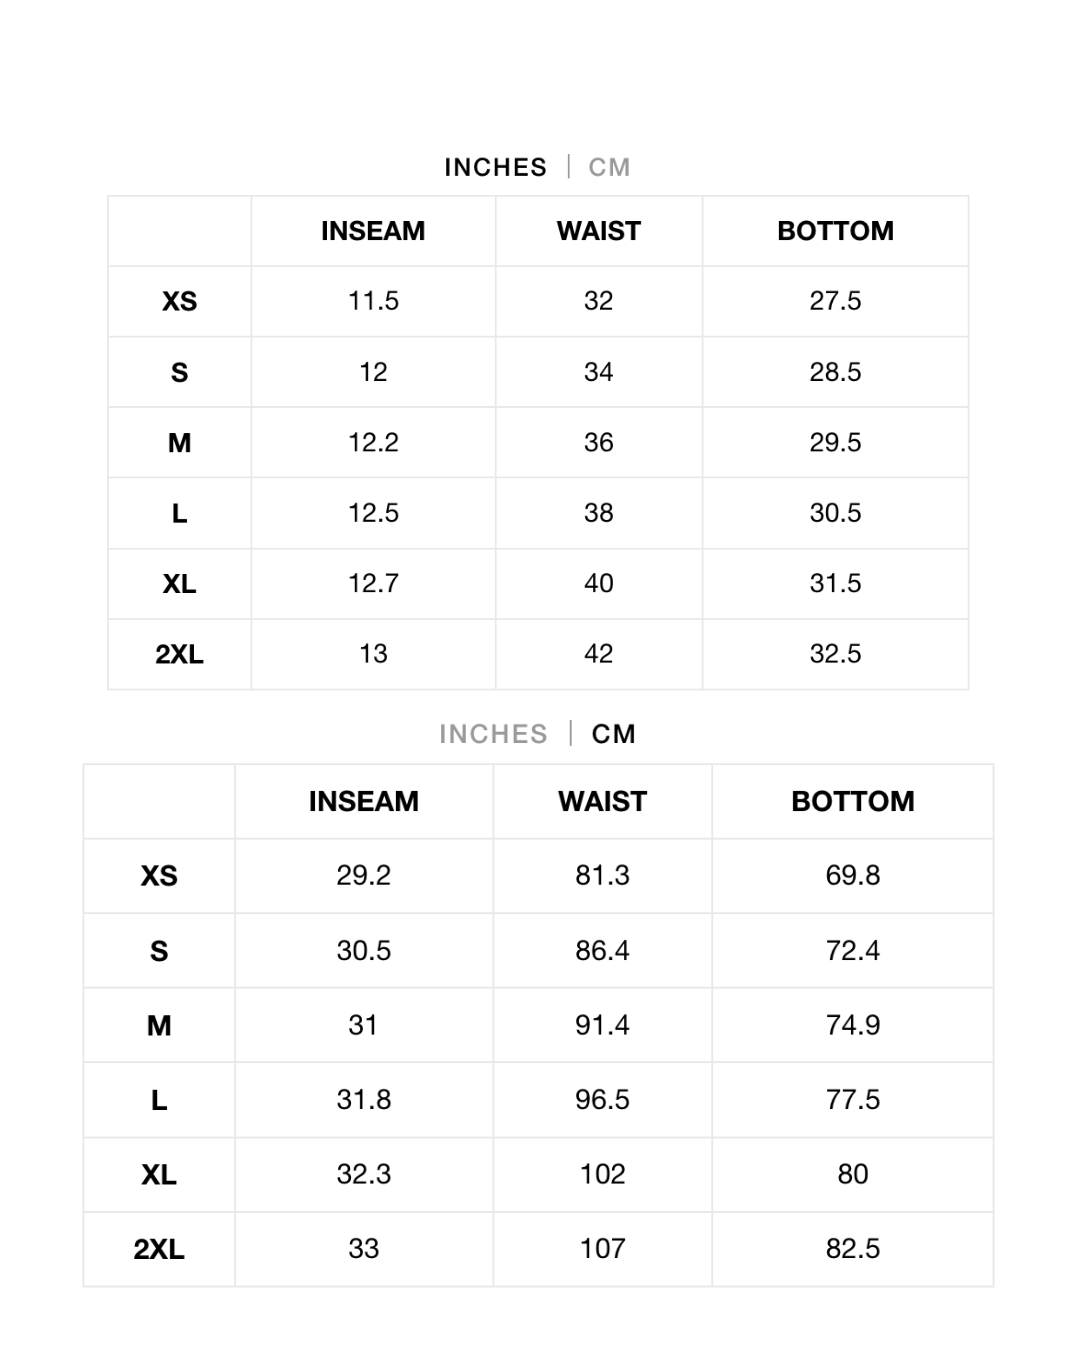This screenshot has height=1350, width=1080.
Task: Click the 30.5 bottom value for size L
Action: pyautogui.click(x=835, y=513)
